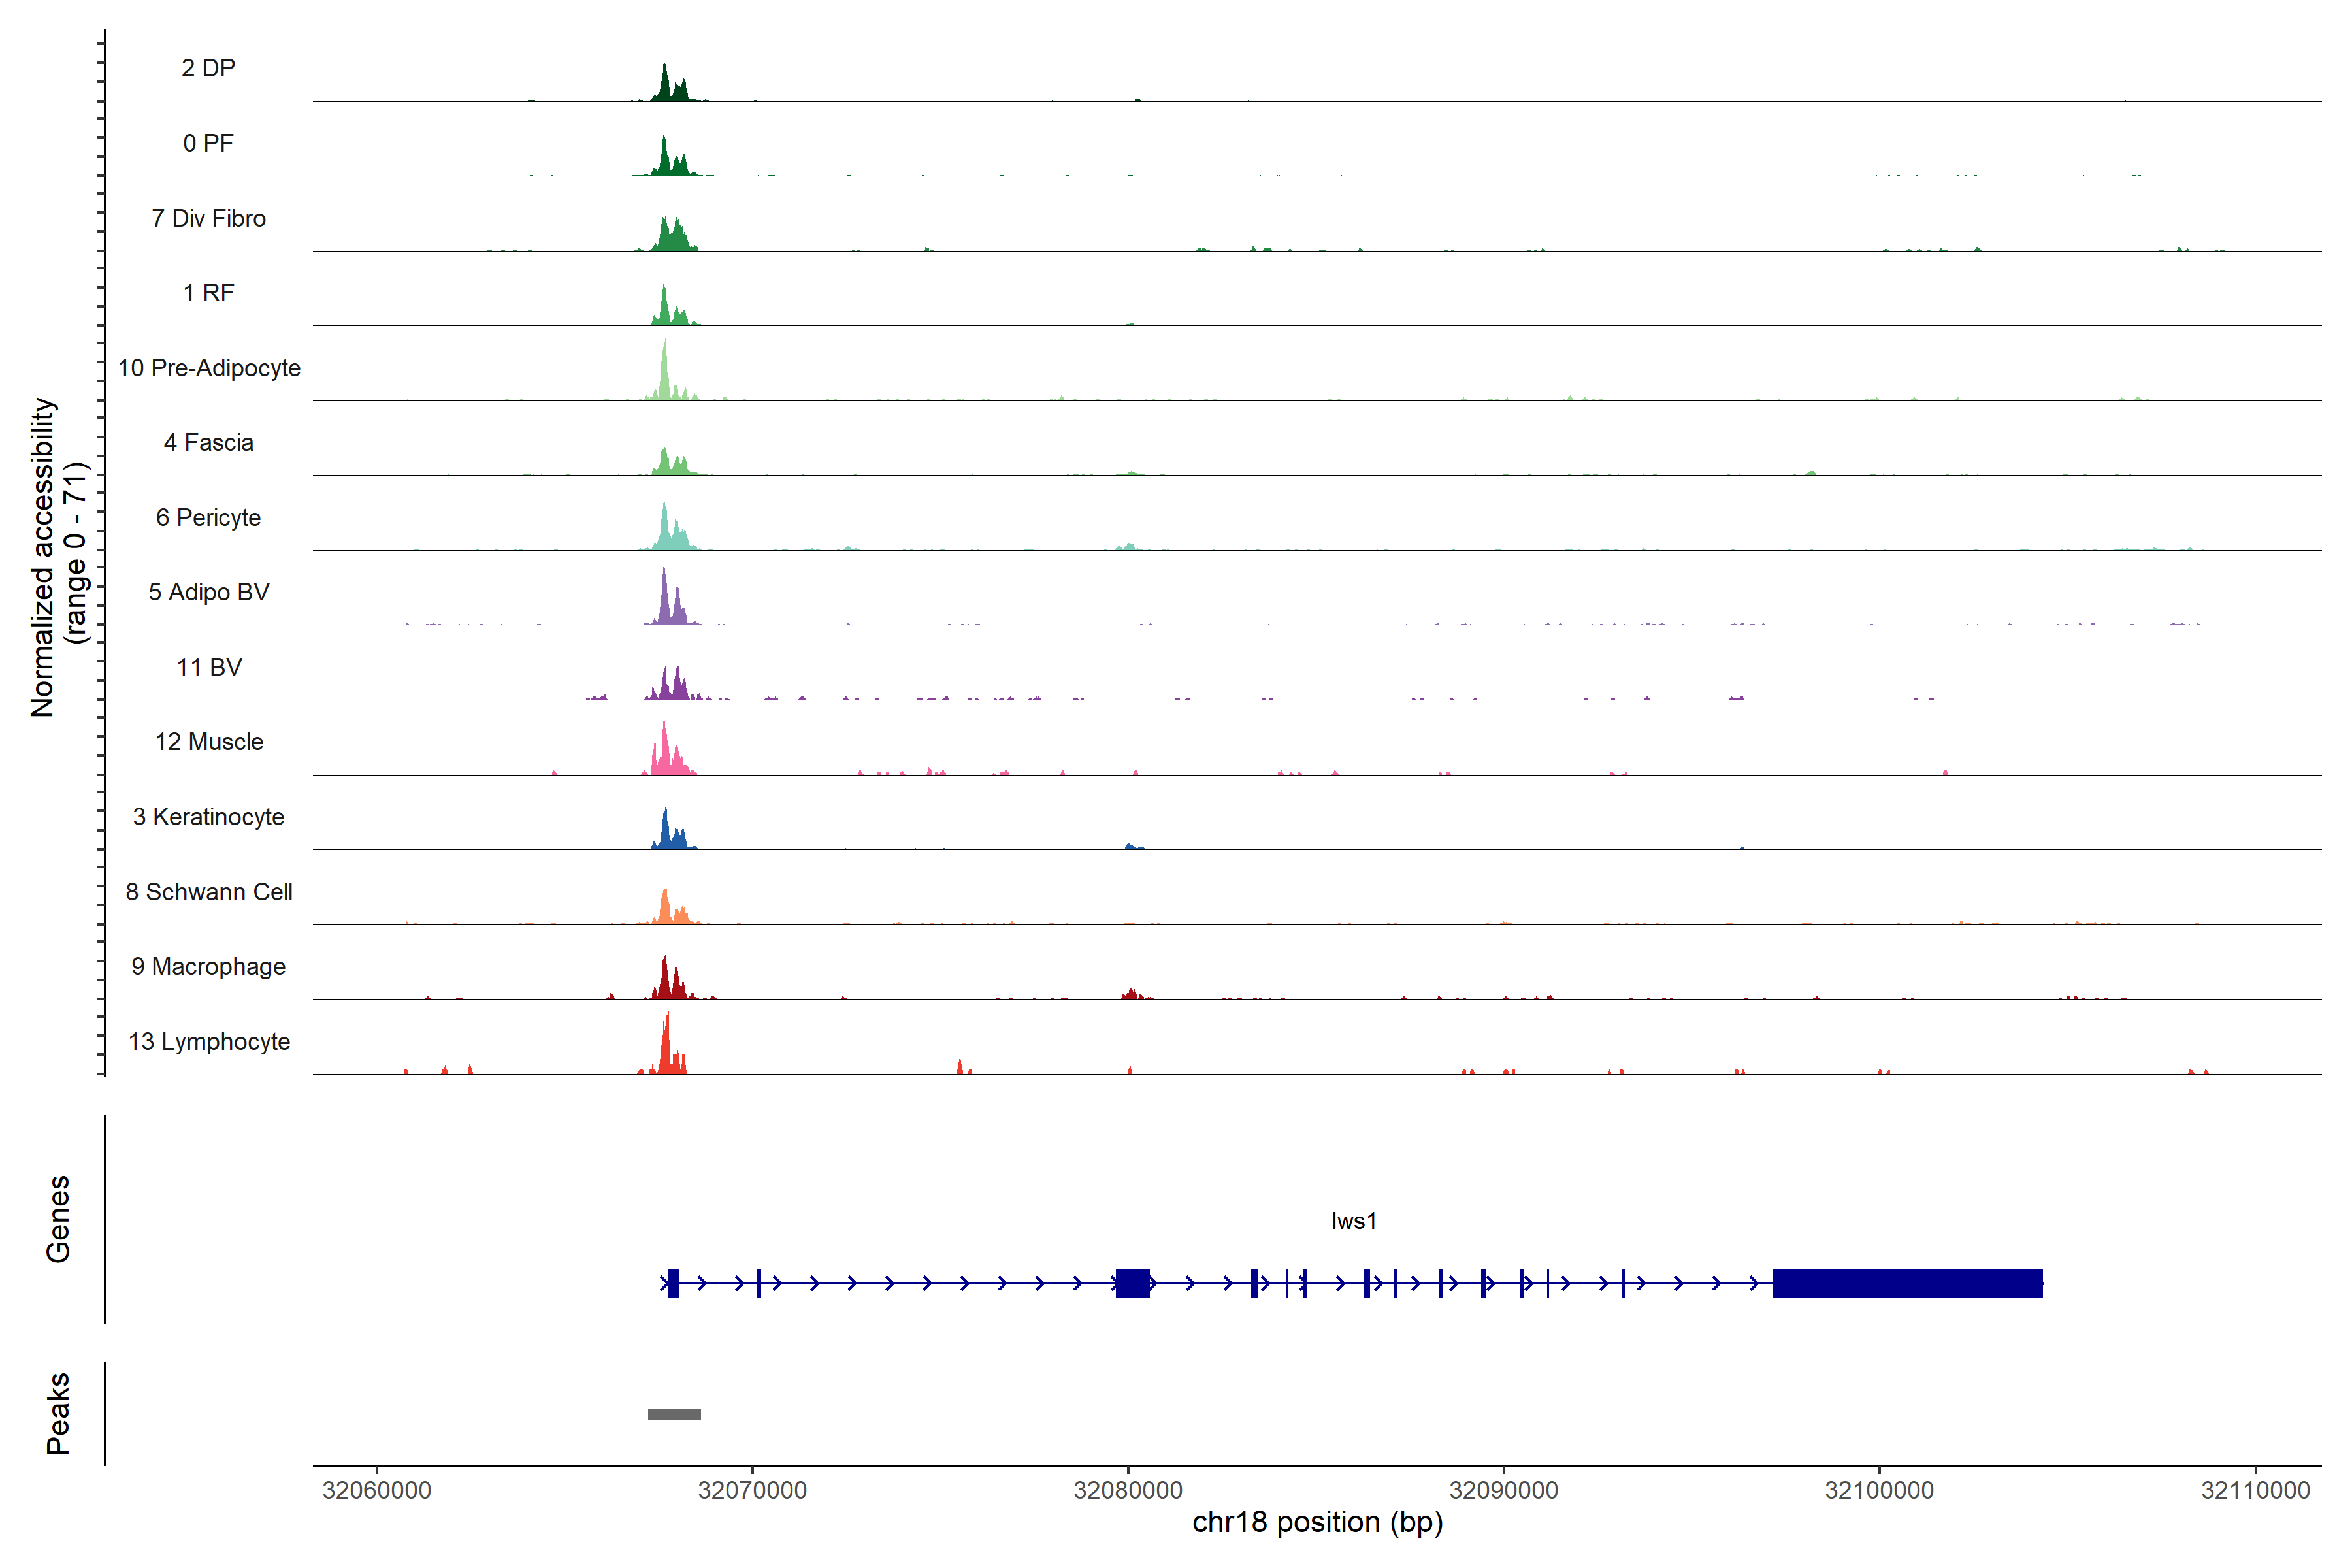The height and width of the screenshot is (1568, 2352).
Task: Click the large last exon of Iws1
Action: tap(1907, 1283)
